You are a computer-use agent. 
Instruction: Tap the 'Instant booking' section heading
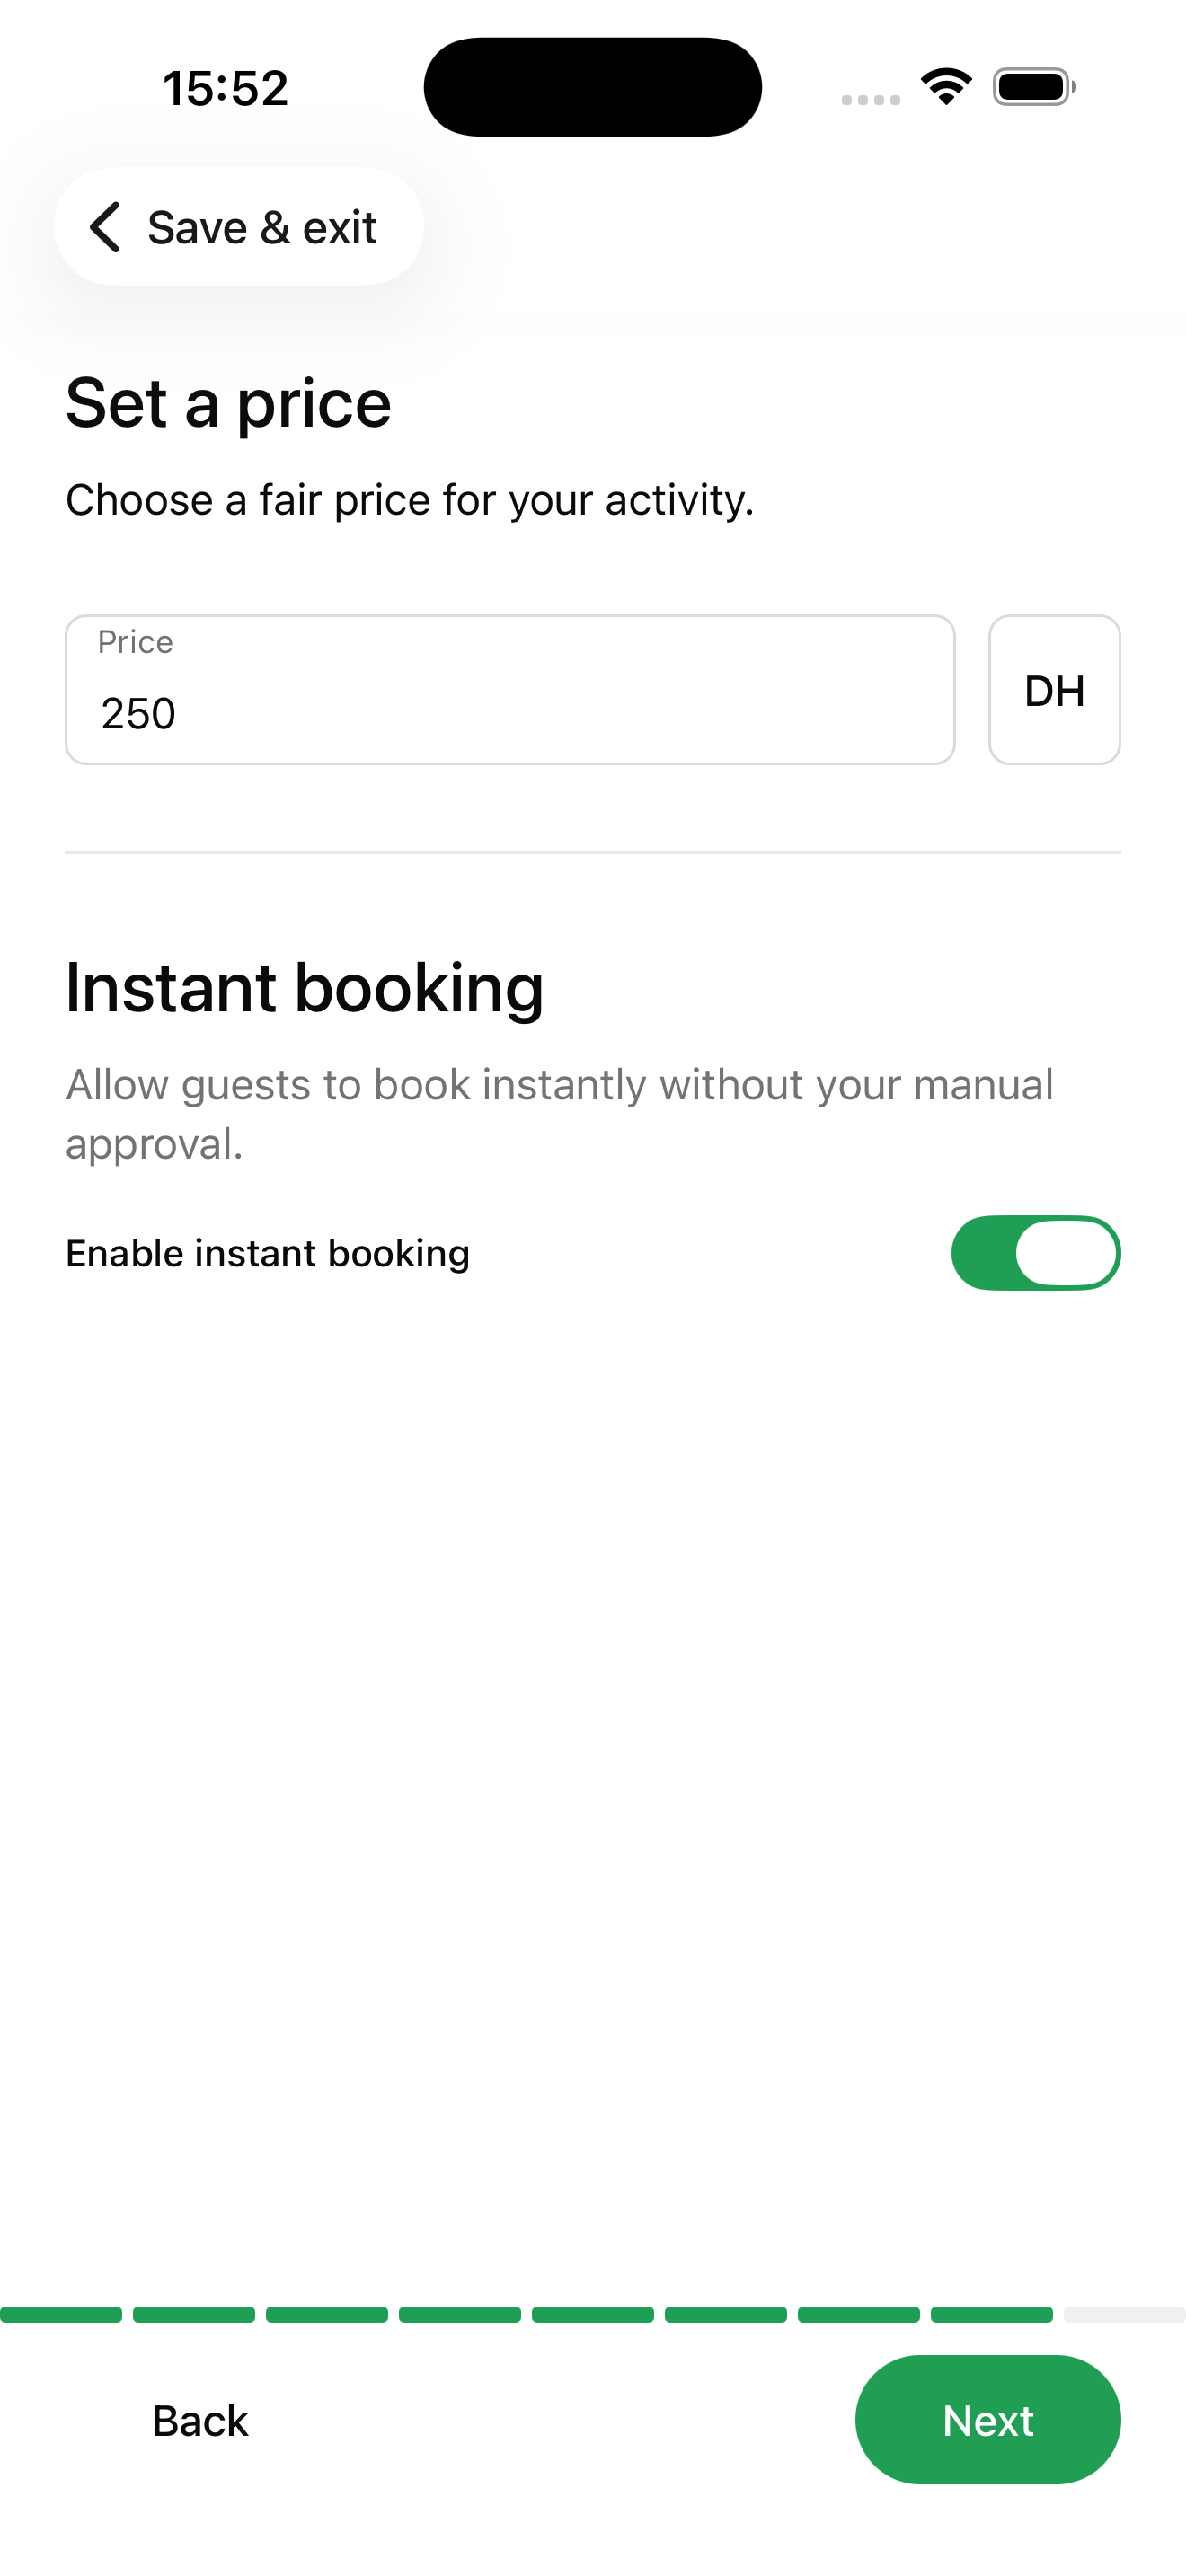pyautogui.click(x=305, y=988)
